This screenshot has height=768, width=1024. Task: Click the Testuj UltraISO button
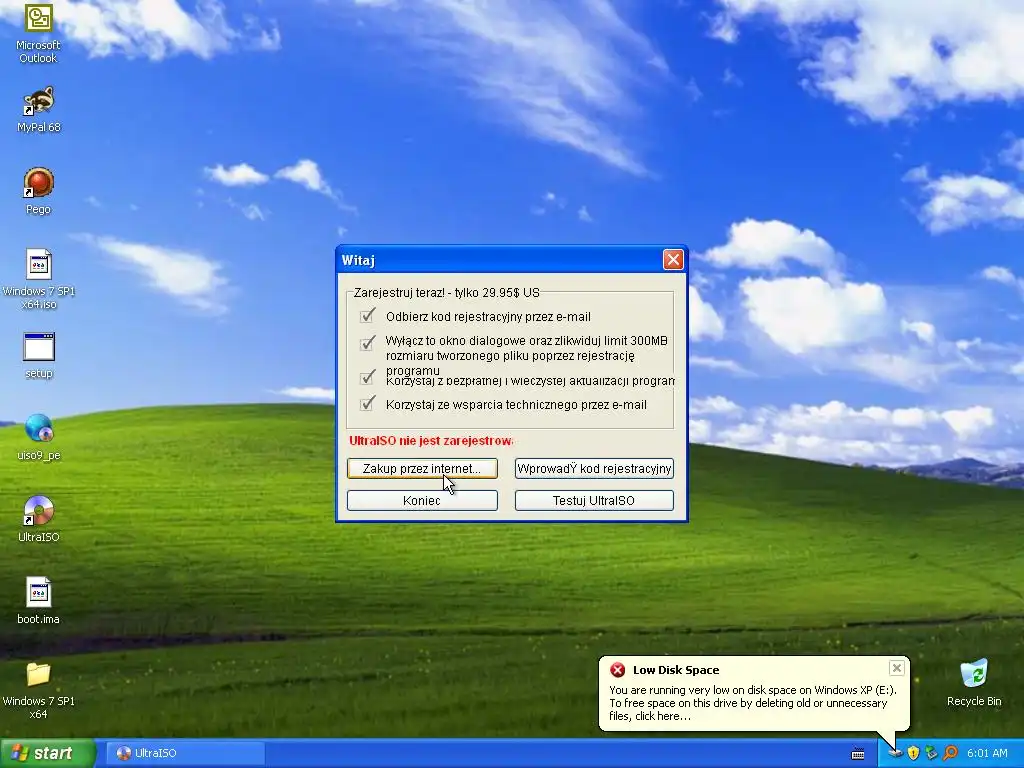coord(594,500)
